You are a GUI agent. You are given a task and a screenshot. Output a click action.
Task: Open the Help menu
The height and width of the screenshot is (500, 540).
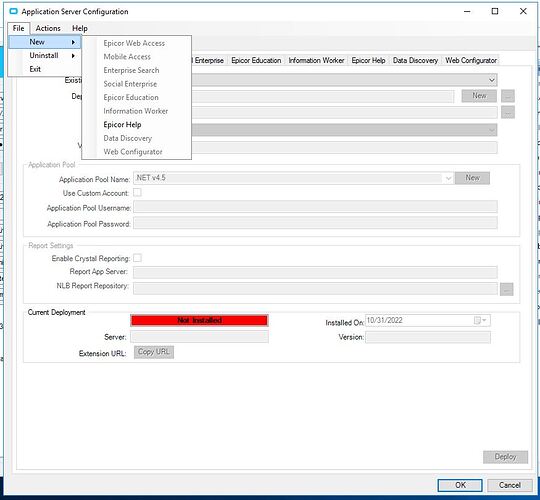pyautogui.click(x=80, y=28)
